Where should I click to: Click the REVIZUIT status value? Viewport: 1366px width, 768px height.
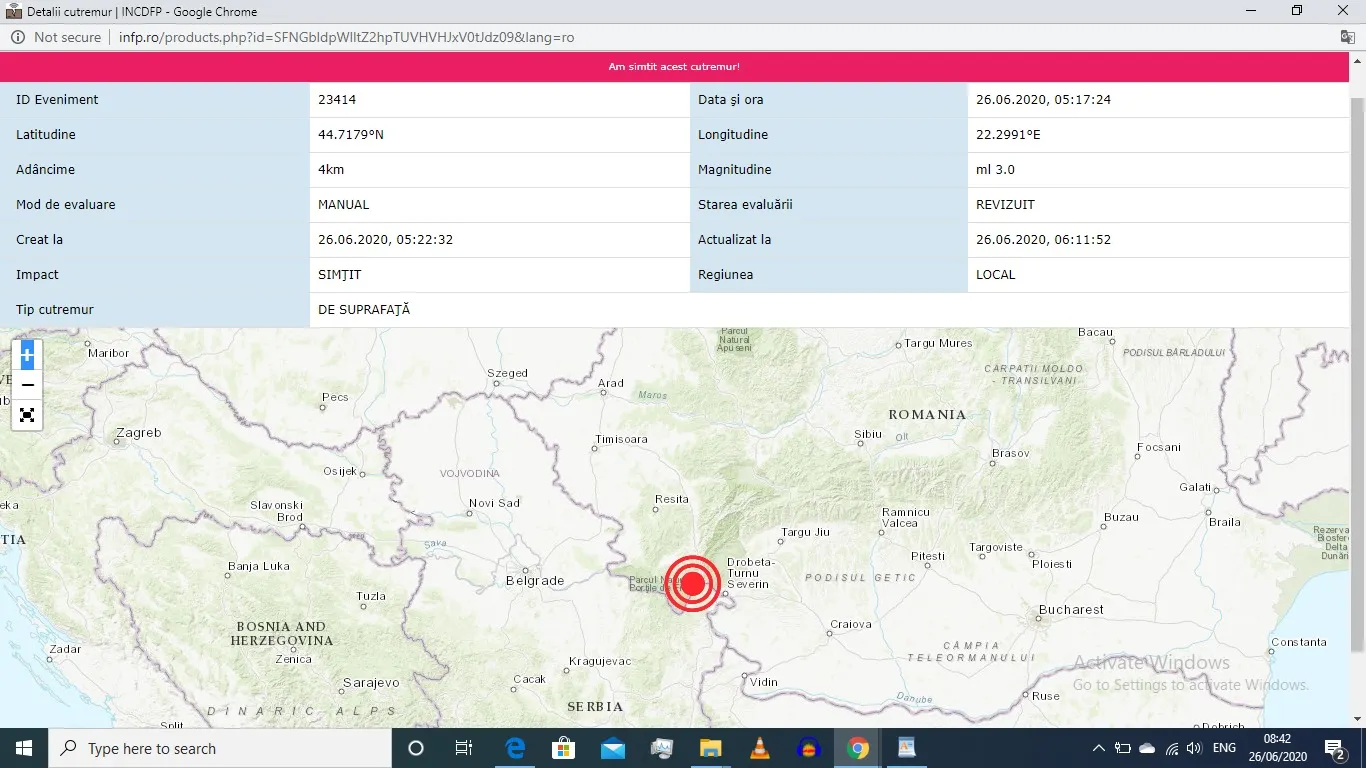click(x=1005, y=205)
